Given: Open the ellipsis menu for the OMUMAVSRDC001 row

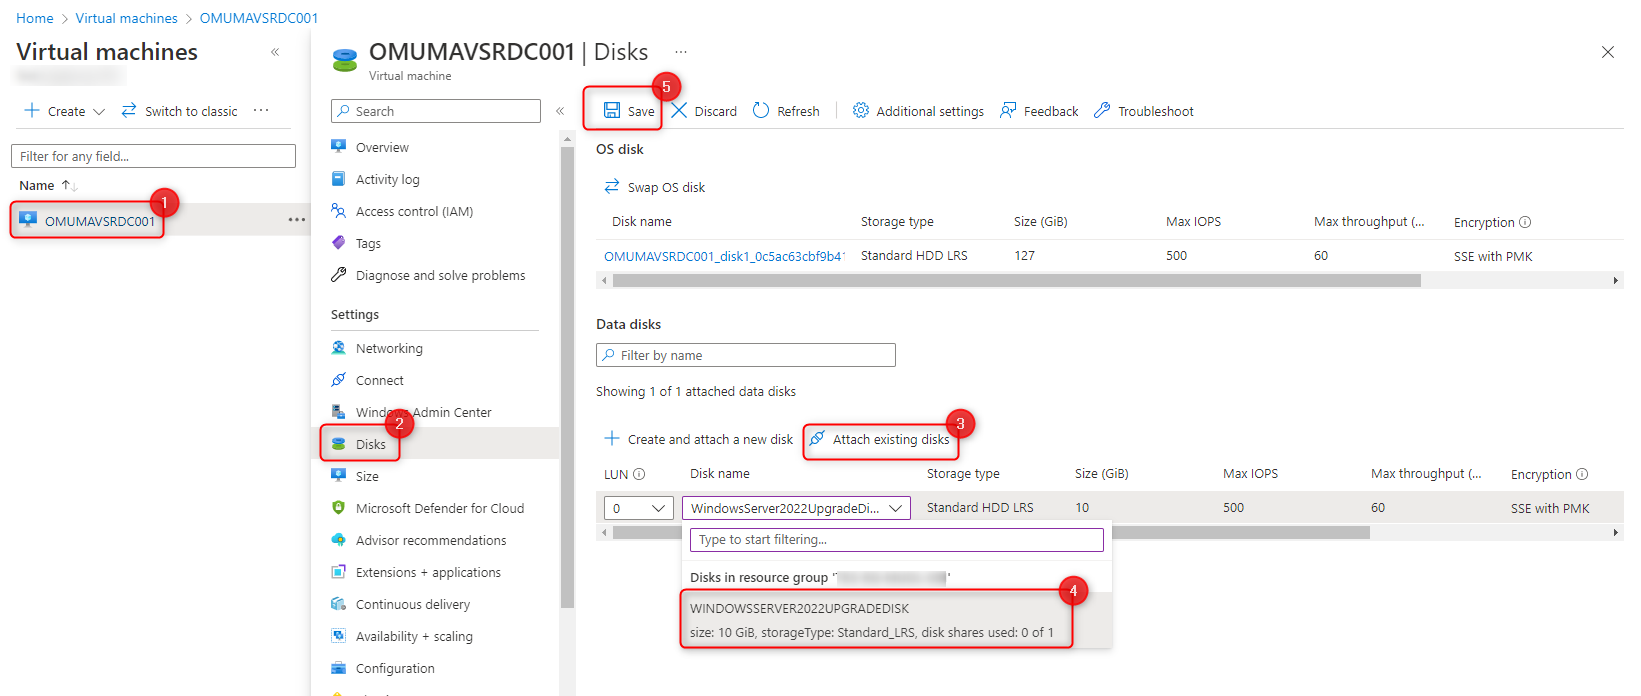Looking at the screenshot, I should coord(297,220).
